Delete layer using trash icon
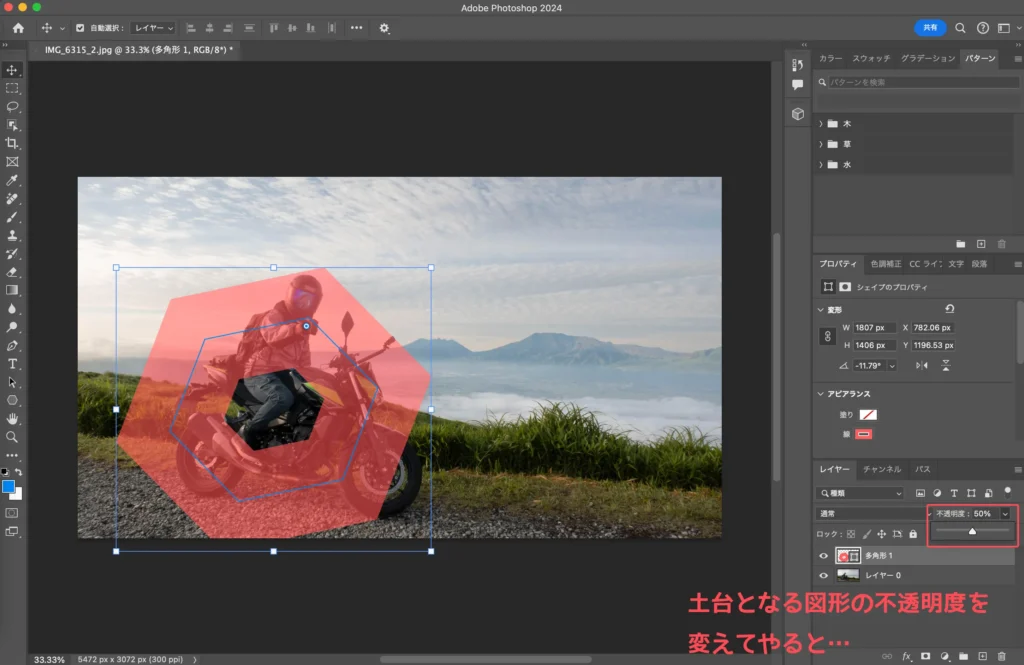This screenshot has width=1024, height=665. (x=1001, y=656)
